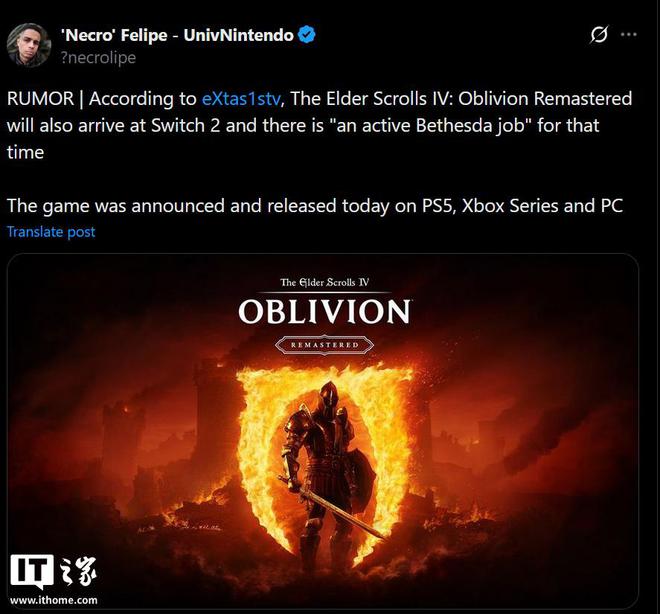This screenshot has height=614, width=660.
Task: Click the blue verified checkmark badge
Action: pos(307,35)
